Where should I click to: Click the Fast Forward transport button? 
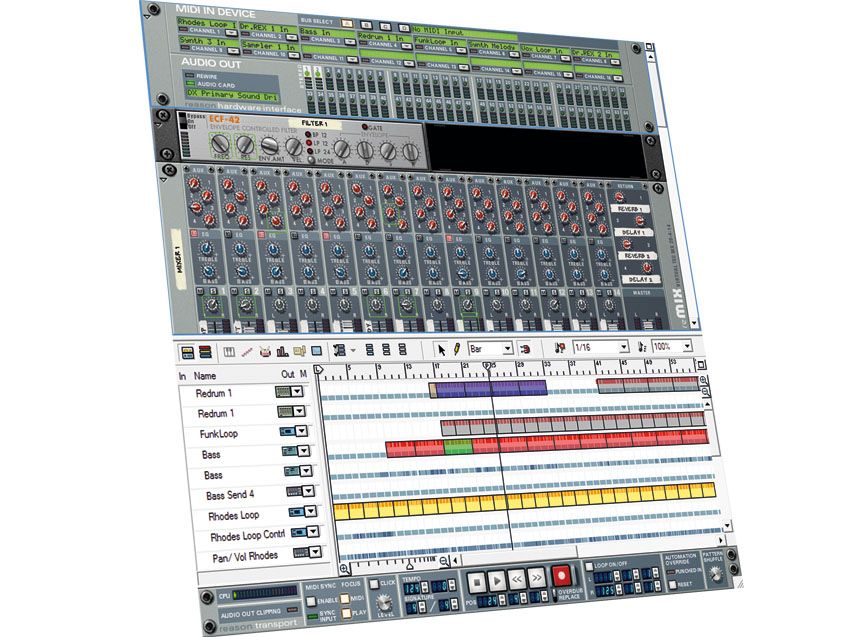click(x=536, y=578)
